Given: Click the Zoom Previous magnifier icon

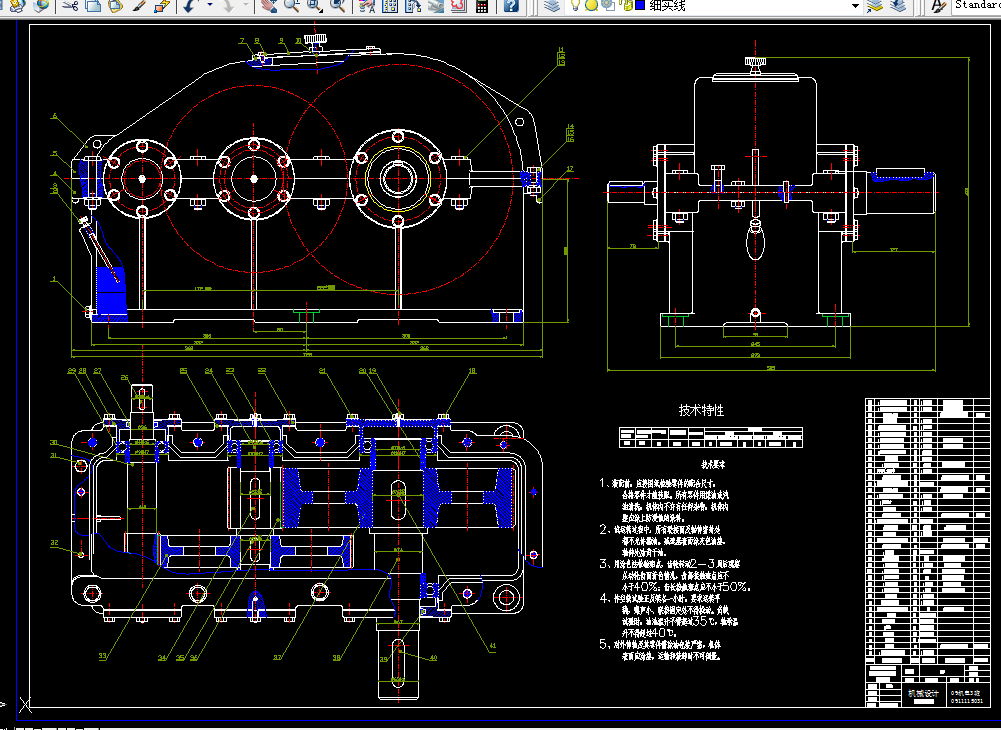Looking at the screenshot, I should [x=338, y=6].
